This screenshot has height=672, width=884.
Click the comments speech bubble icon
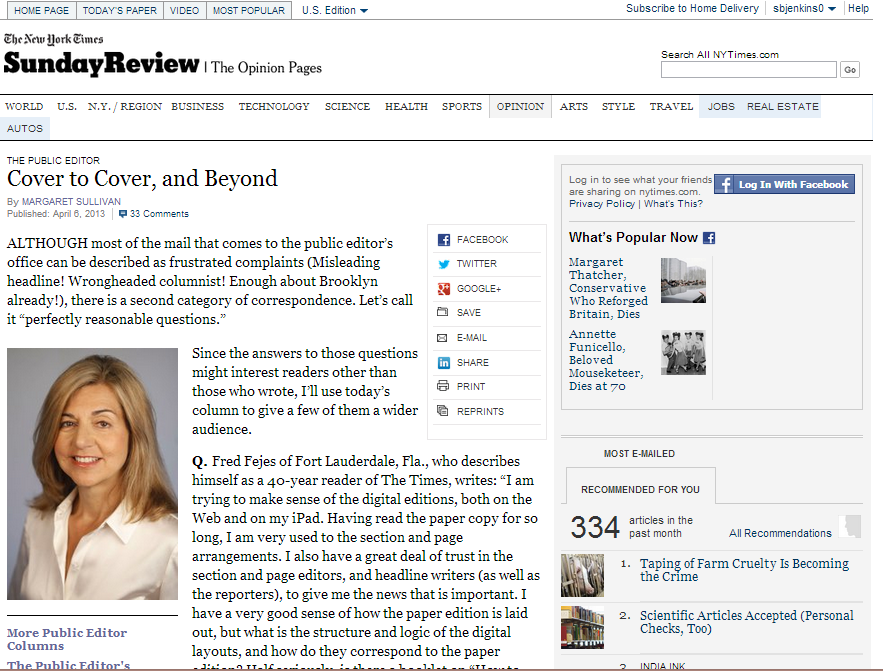123,214
